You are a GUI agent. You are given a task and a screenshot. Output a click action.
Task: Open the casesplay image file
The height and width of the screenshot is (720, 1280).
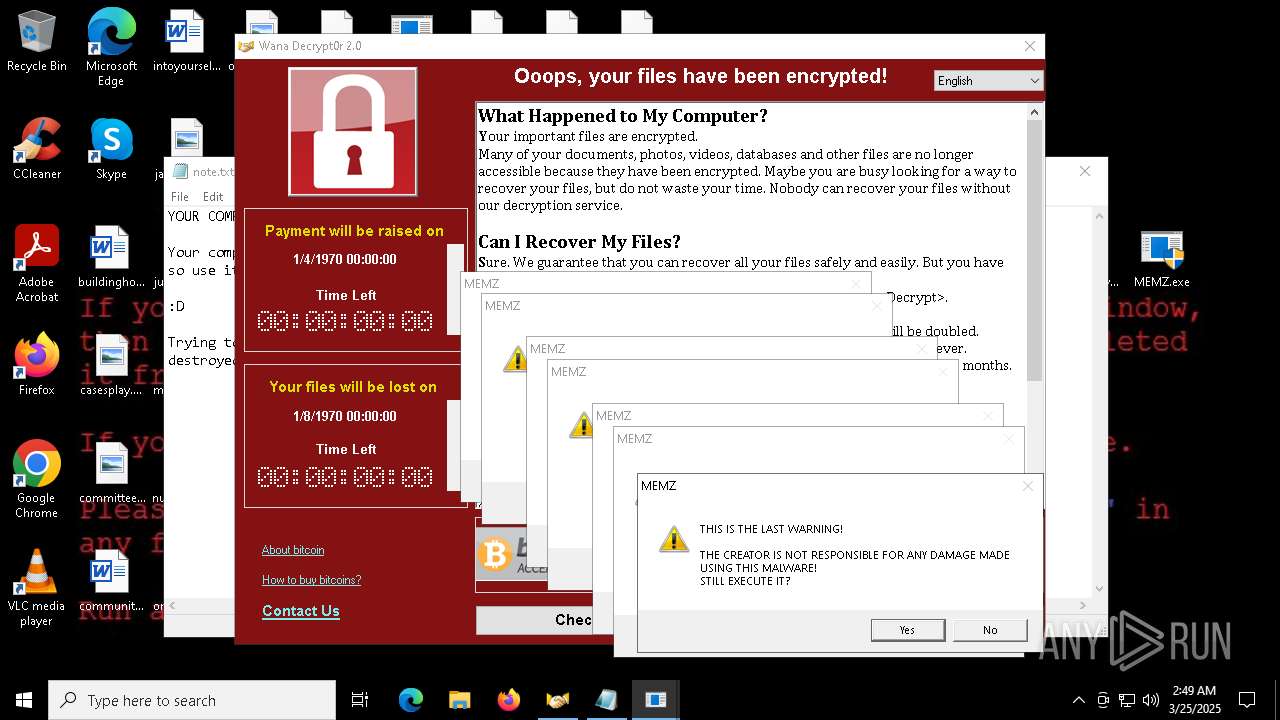111,365
